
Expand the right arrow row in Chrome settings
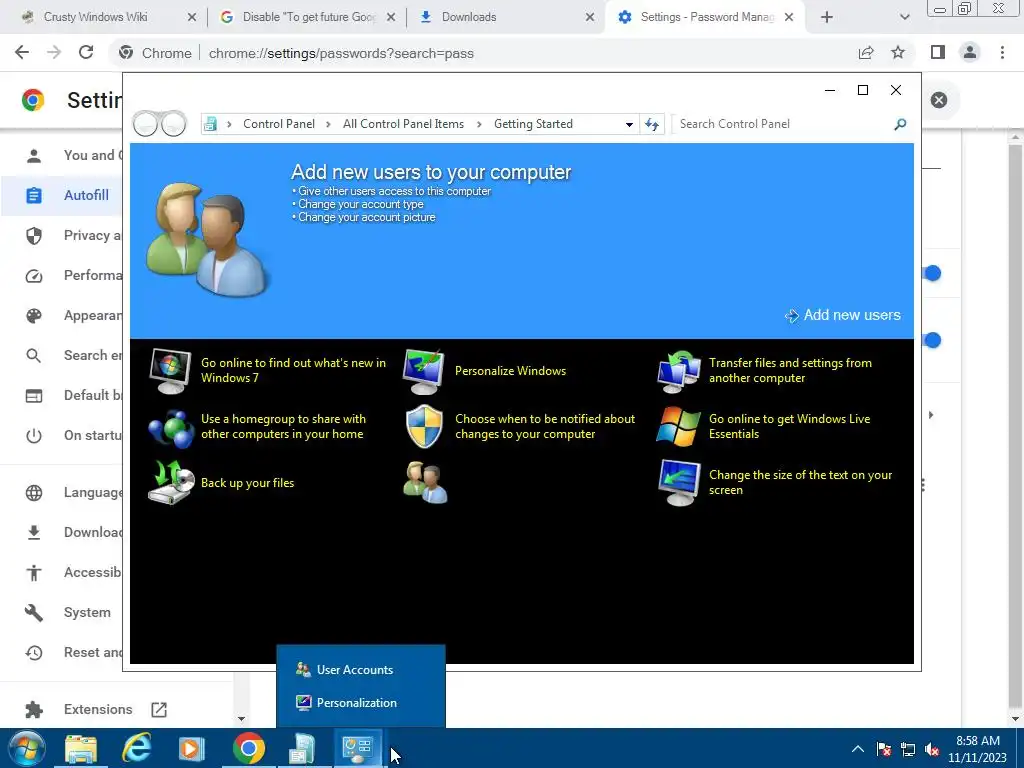click(931, 415)
